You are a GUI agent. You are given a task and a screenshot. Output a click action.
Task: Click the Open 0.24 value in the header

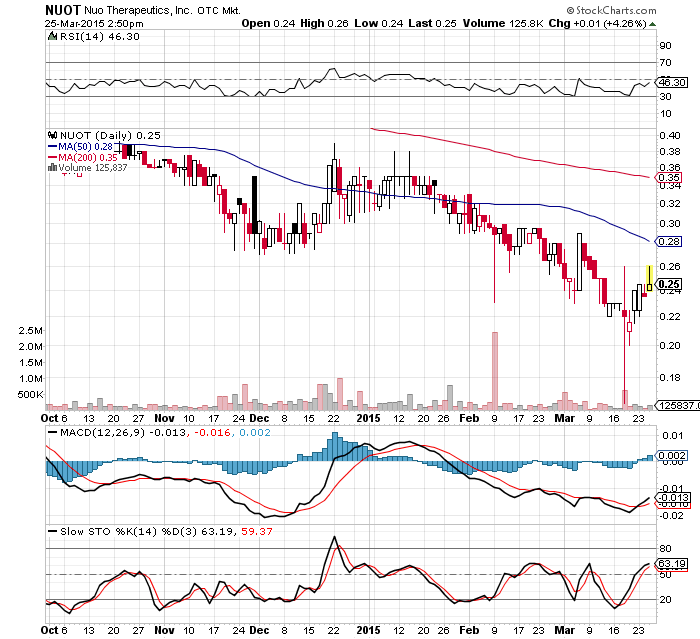click(x=268, y=23)
